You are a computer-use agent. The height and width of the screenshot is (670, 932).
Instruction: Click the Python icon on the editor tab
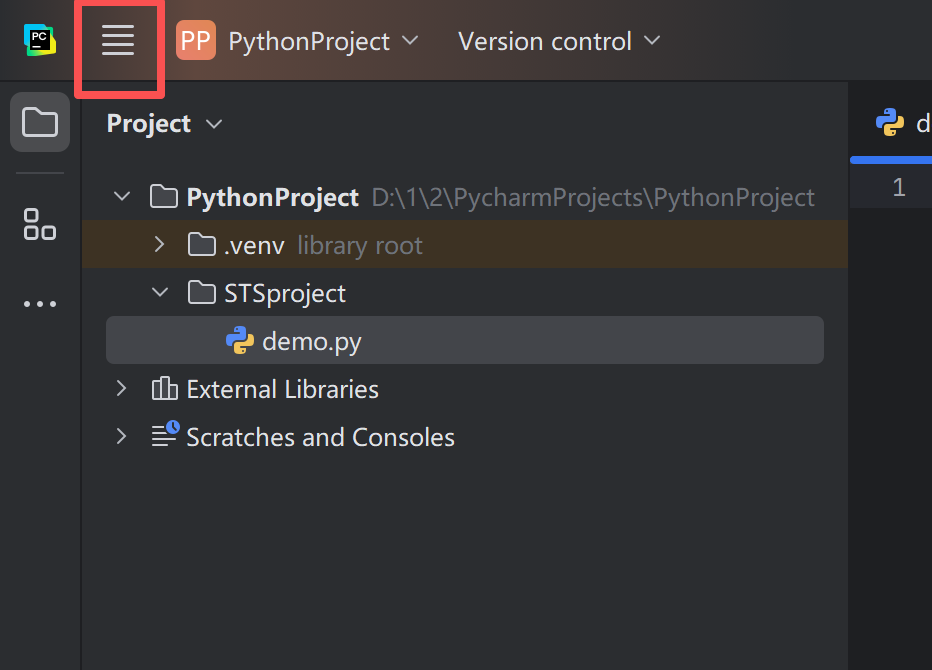point(889,122)
